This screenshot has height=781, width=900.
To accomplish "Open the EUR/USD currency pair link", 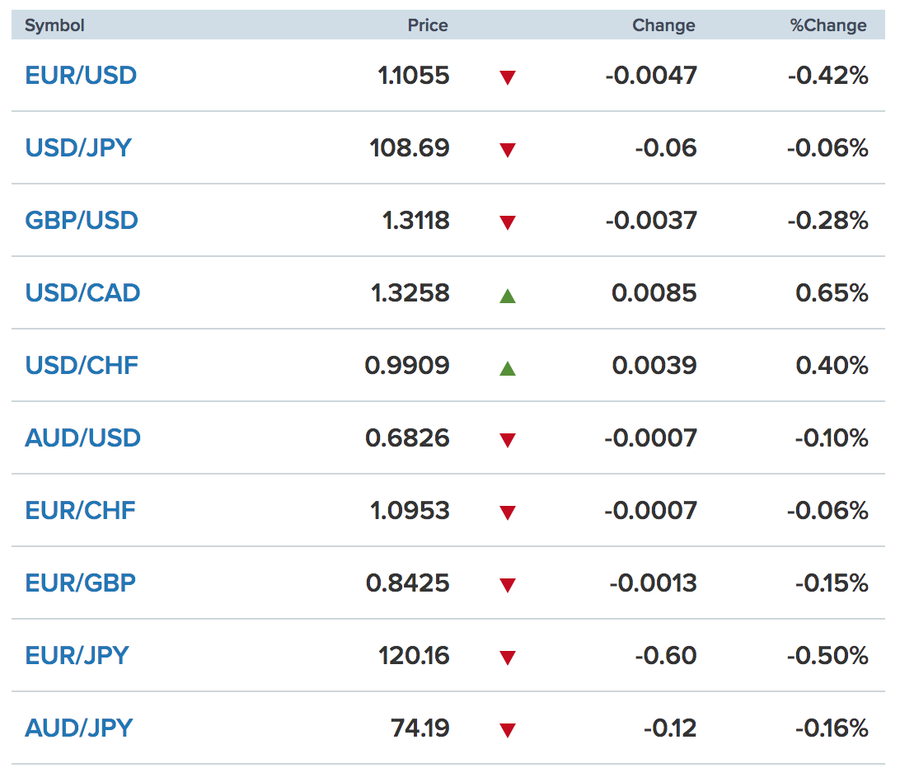I will coord(81,75).
